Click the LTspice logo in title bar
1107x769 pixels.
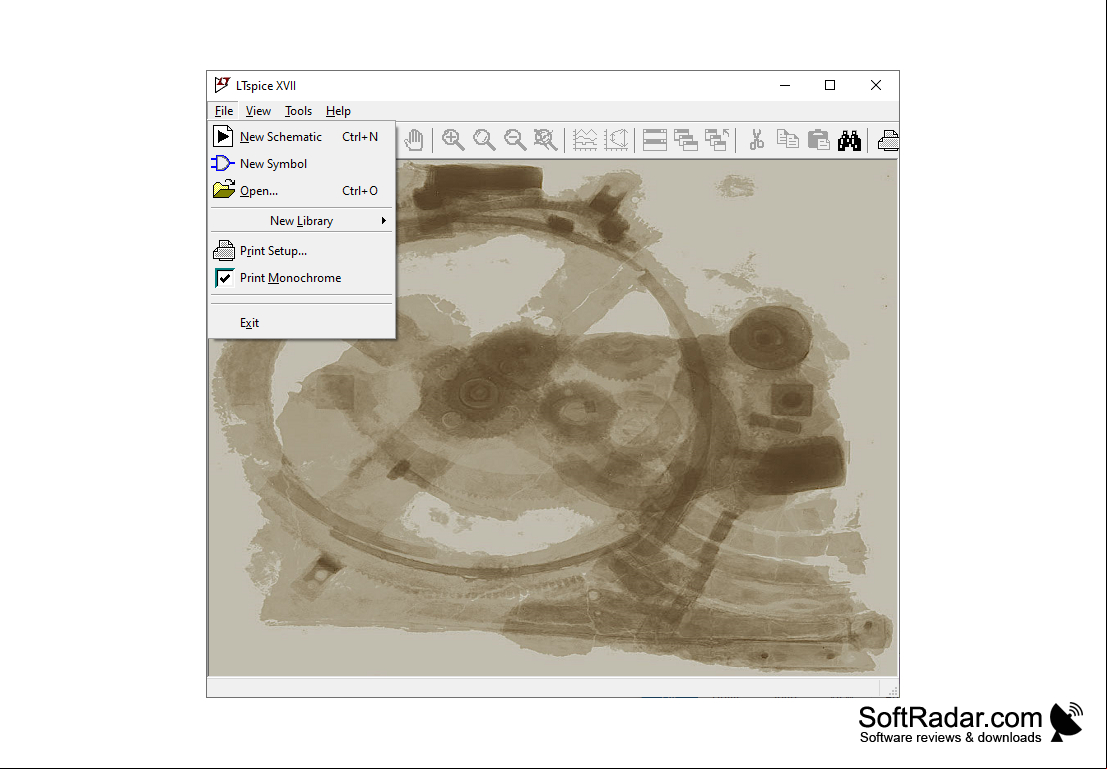click(x=222, y=85)
